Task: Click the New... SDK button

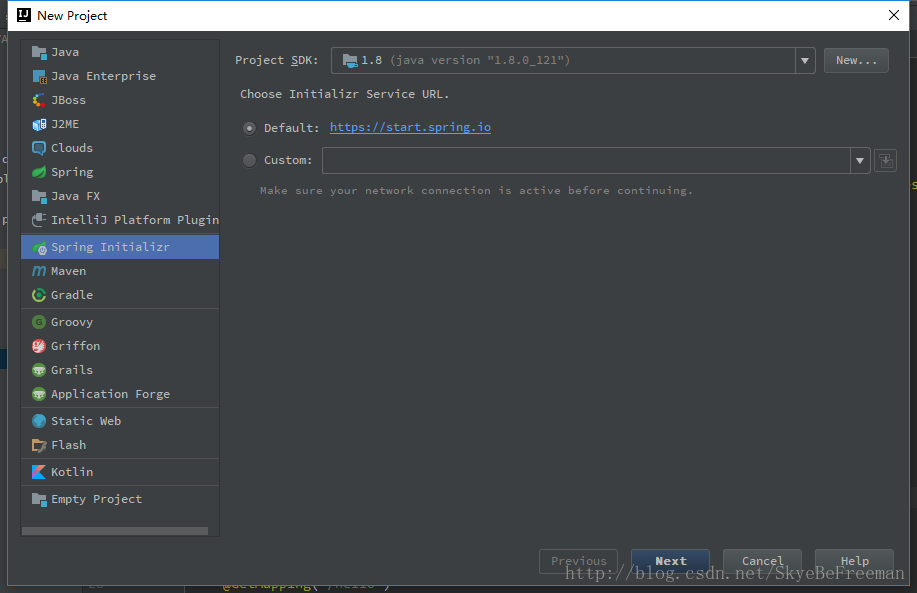Action: coord(856,60)
